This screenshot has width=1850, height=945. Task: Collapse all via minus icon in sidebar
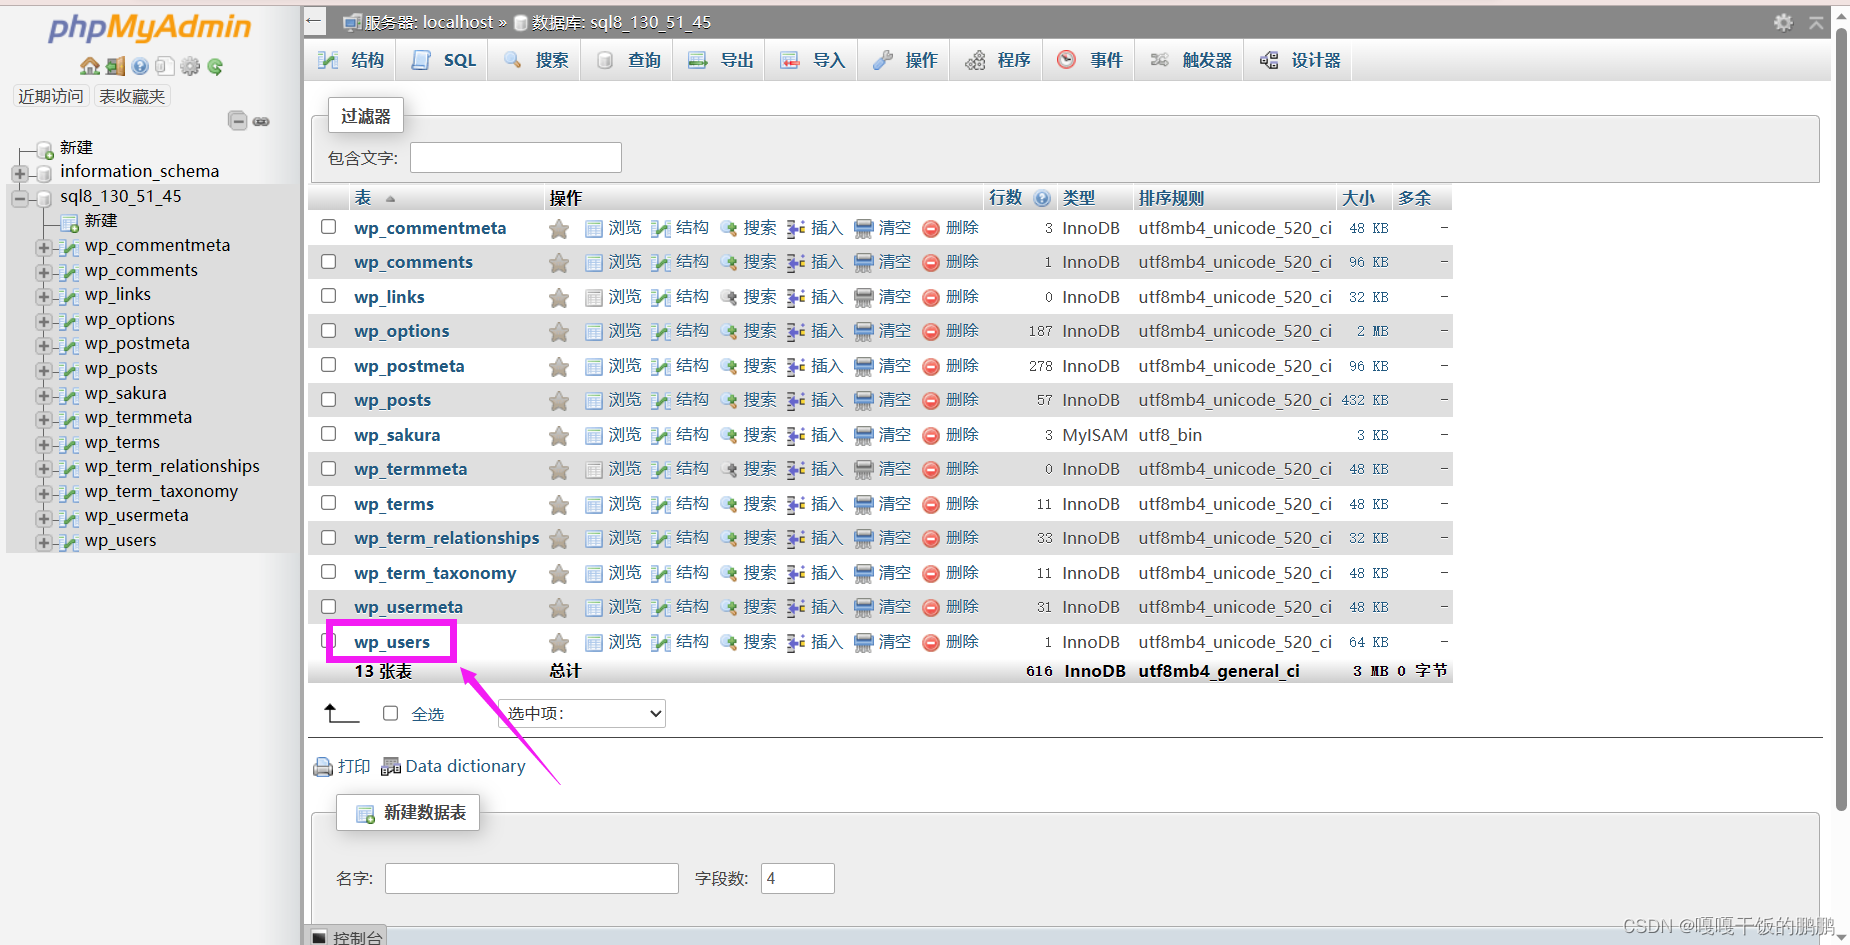pos(237,121)
